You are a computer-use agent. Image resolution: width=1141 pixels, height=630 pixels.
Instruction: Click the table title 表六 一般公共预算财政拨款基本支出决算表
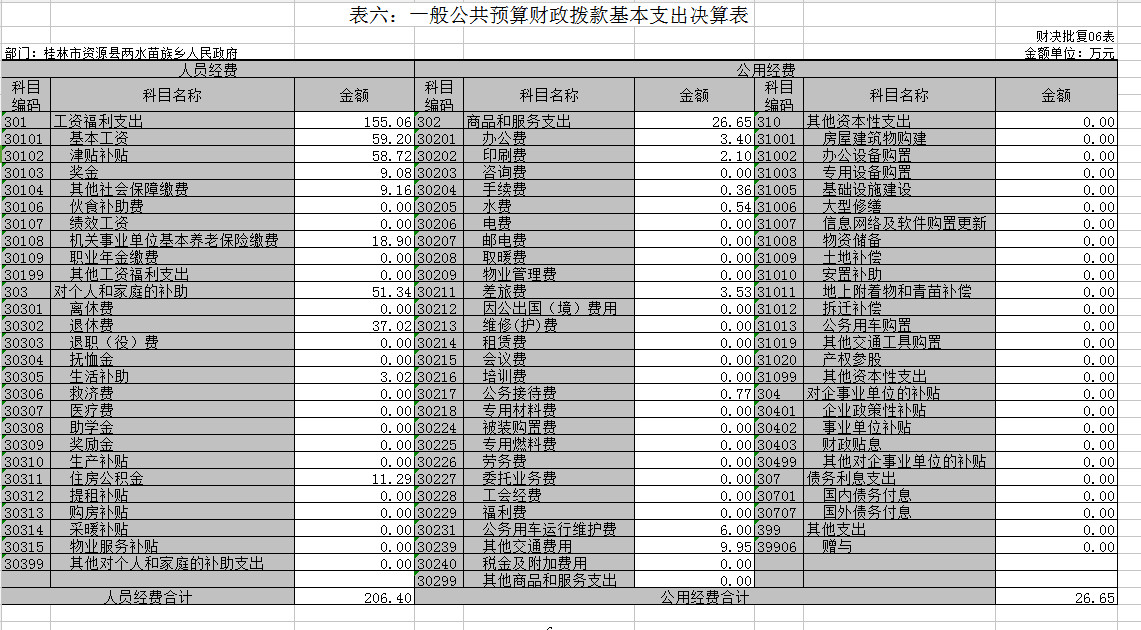pos(548,16)
